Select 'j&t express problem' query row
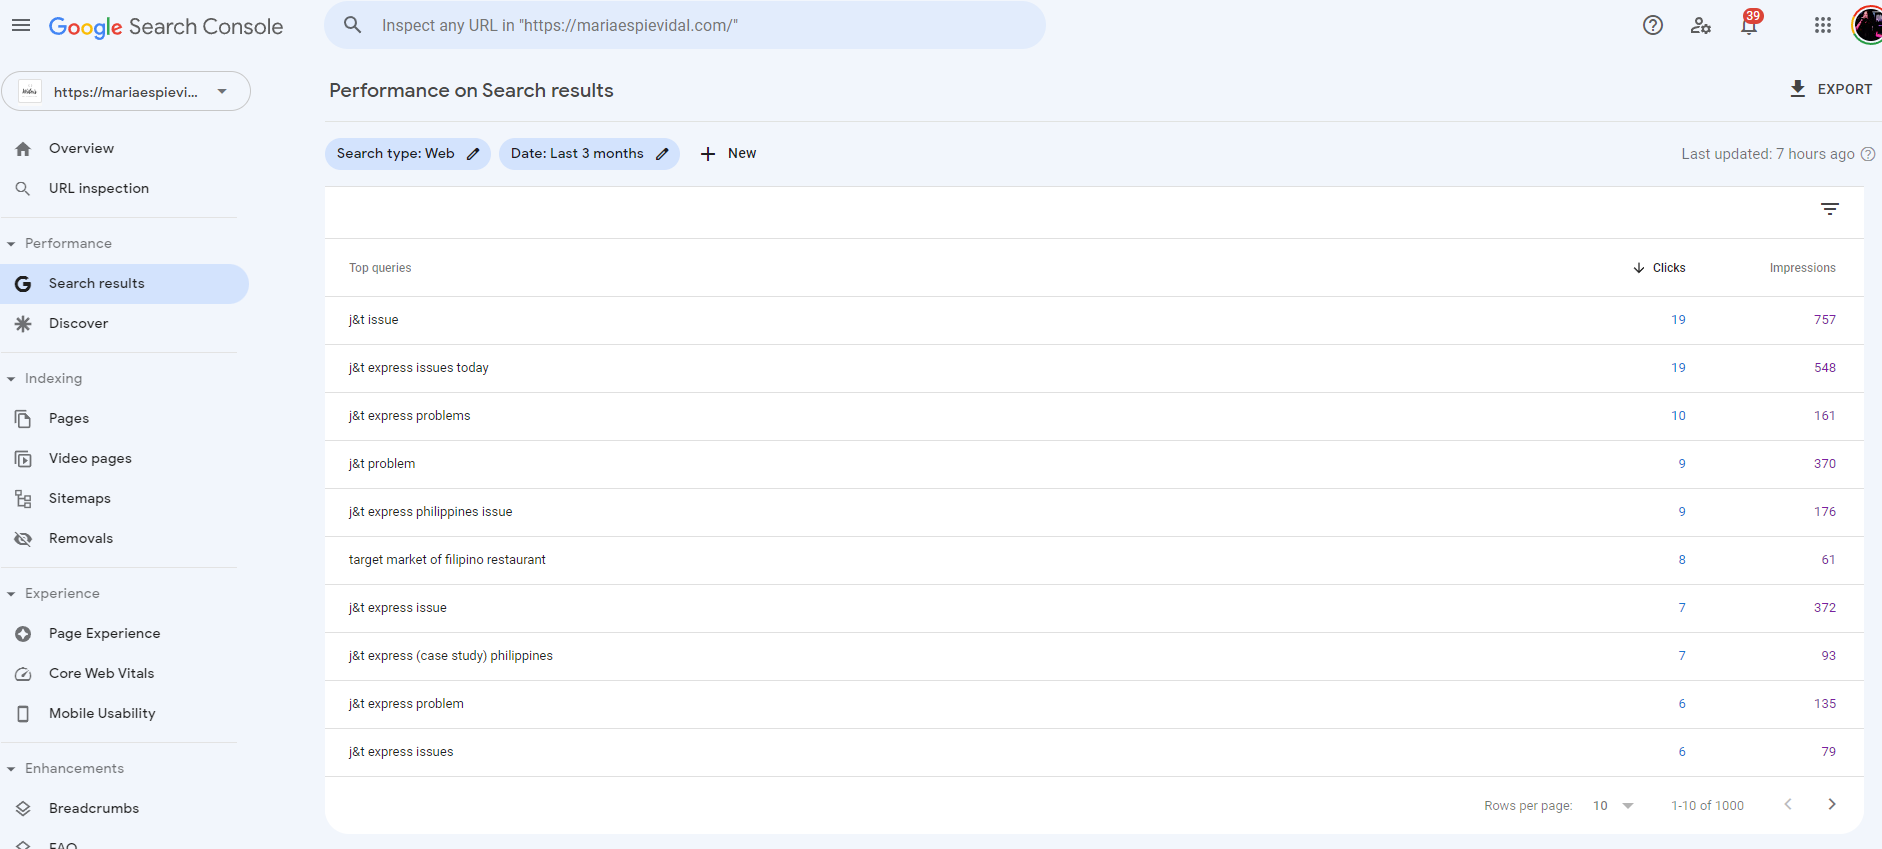The image size is (1882, 849). click(1094, 704)
